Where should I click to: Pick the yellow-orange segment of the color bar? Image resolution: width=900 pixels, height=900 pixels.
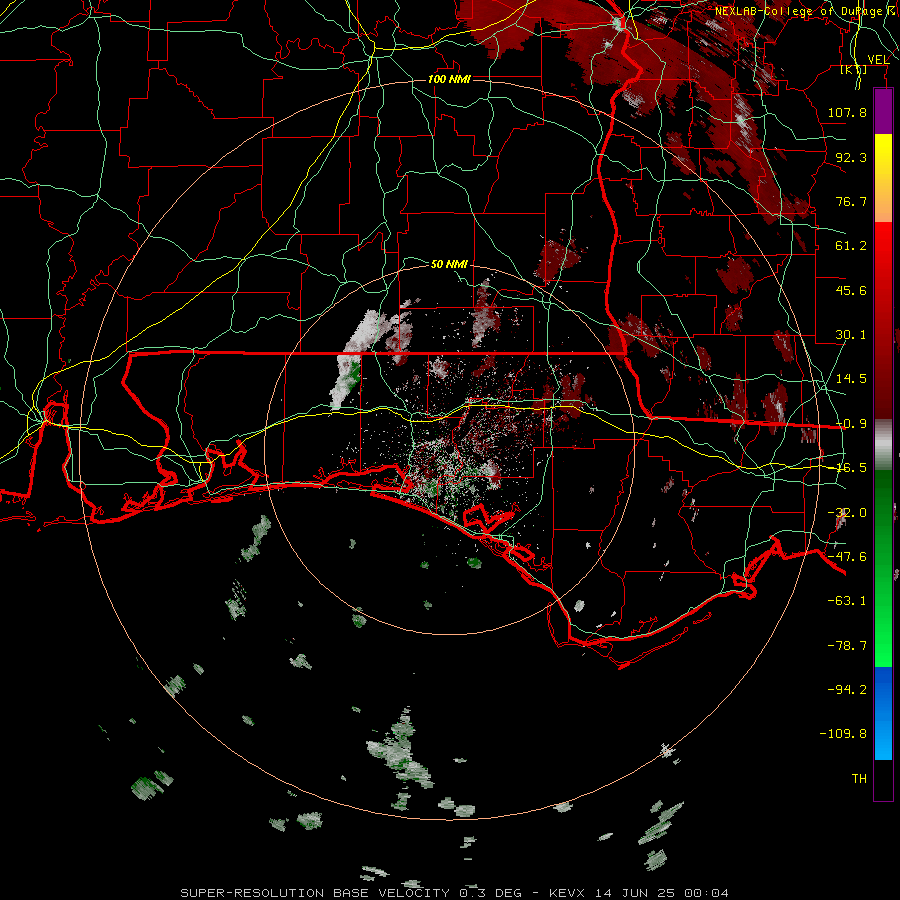883,178
